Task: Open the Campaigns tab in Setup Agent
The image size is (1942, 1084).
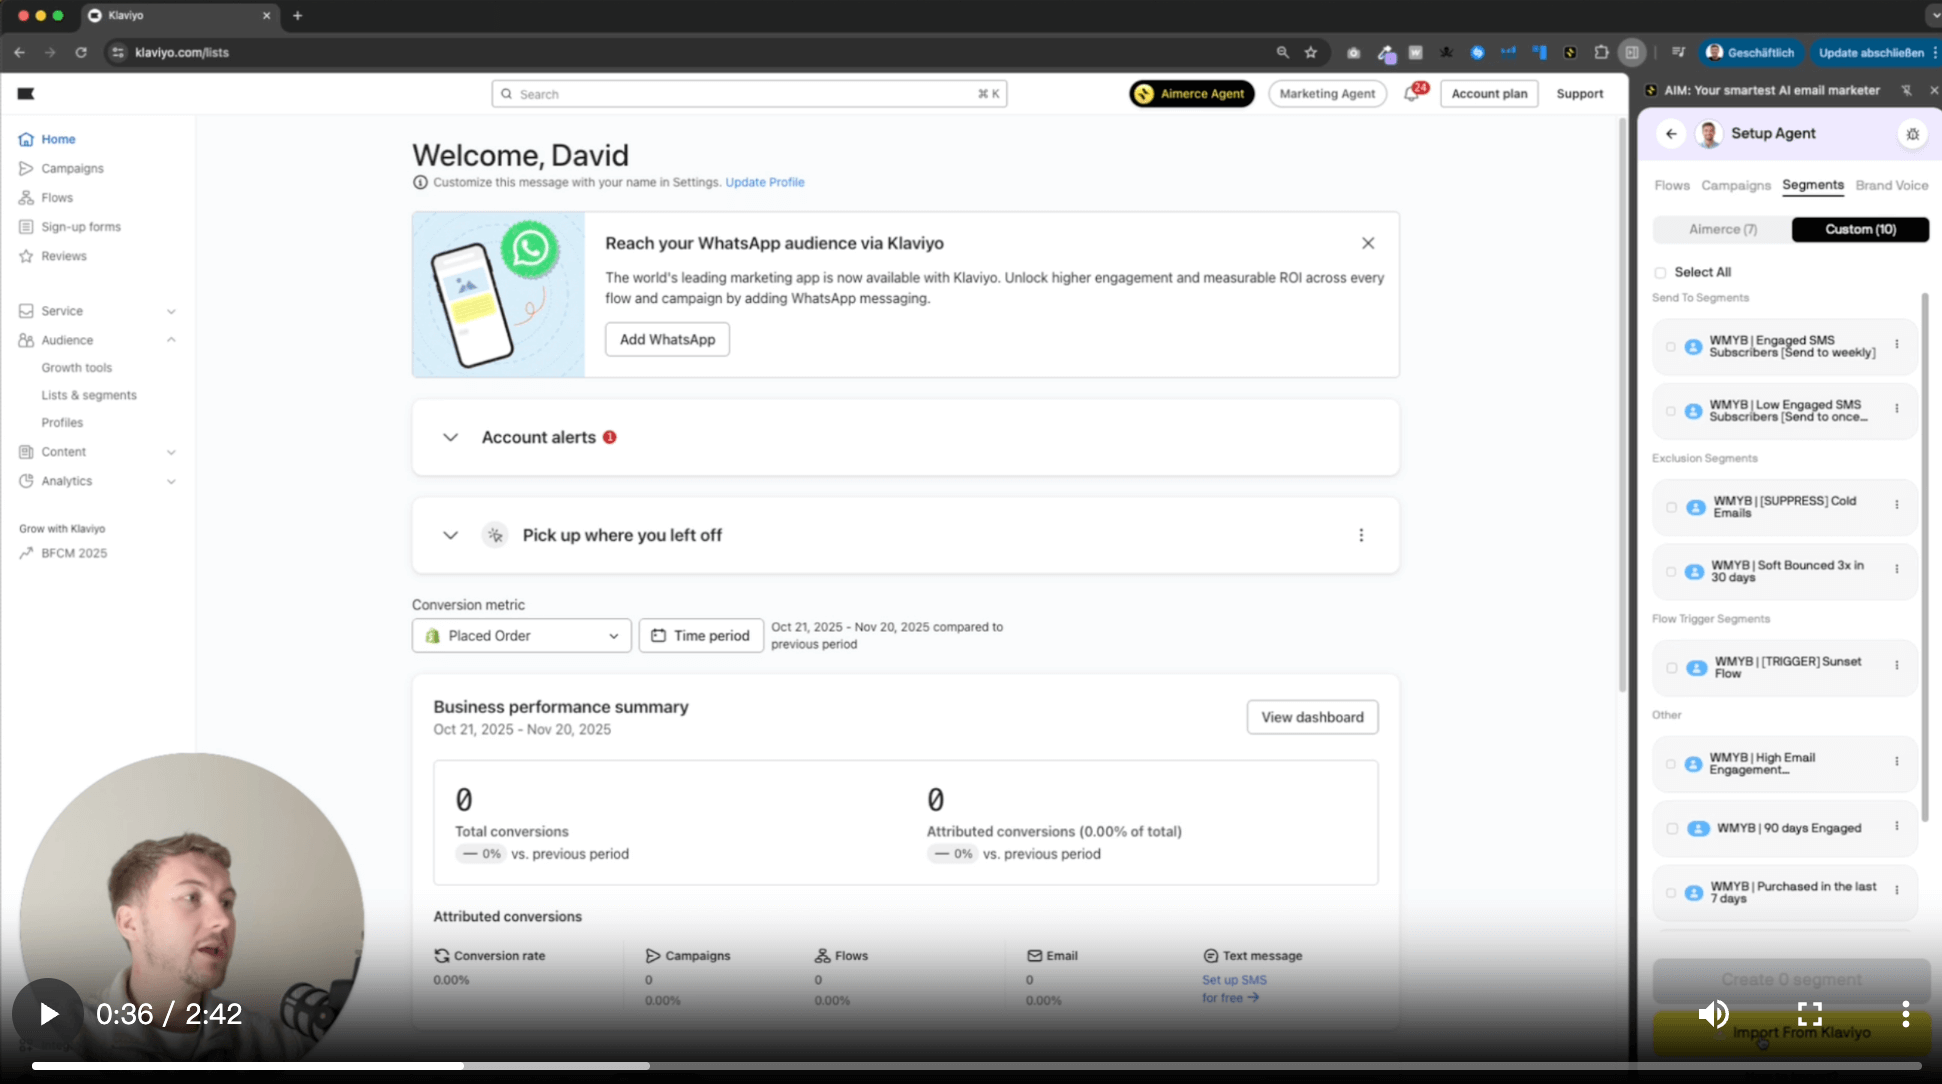Action: 1735,185
